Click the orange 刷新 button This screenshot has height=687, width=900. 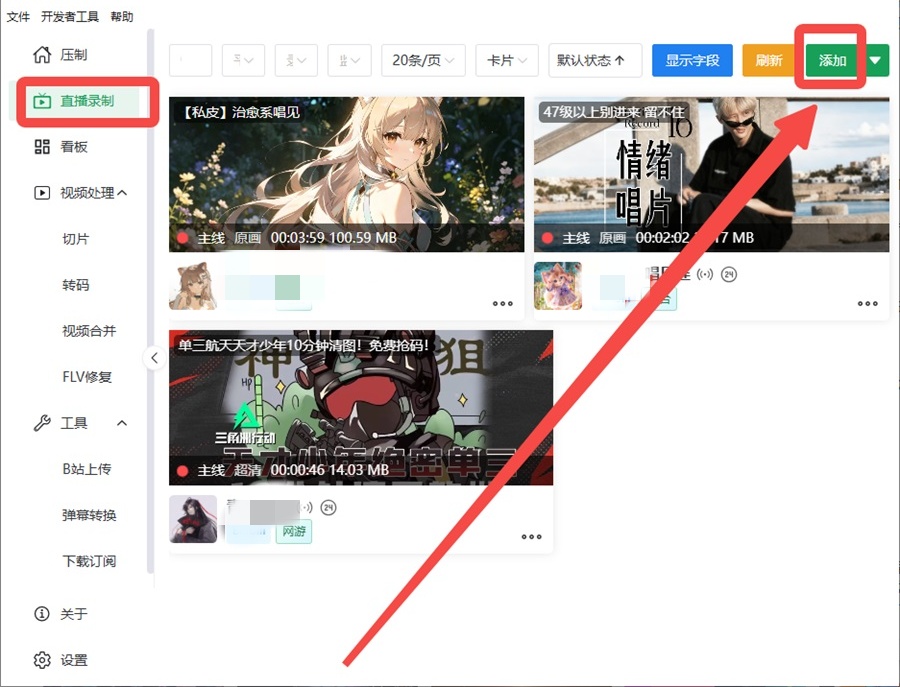[x=769, y=60]
